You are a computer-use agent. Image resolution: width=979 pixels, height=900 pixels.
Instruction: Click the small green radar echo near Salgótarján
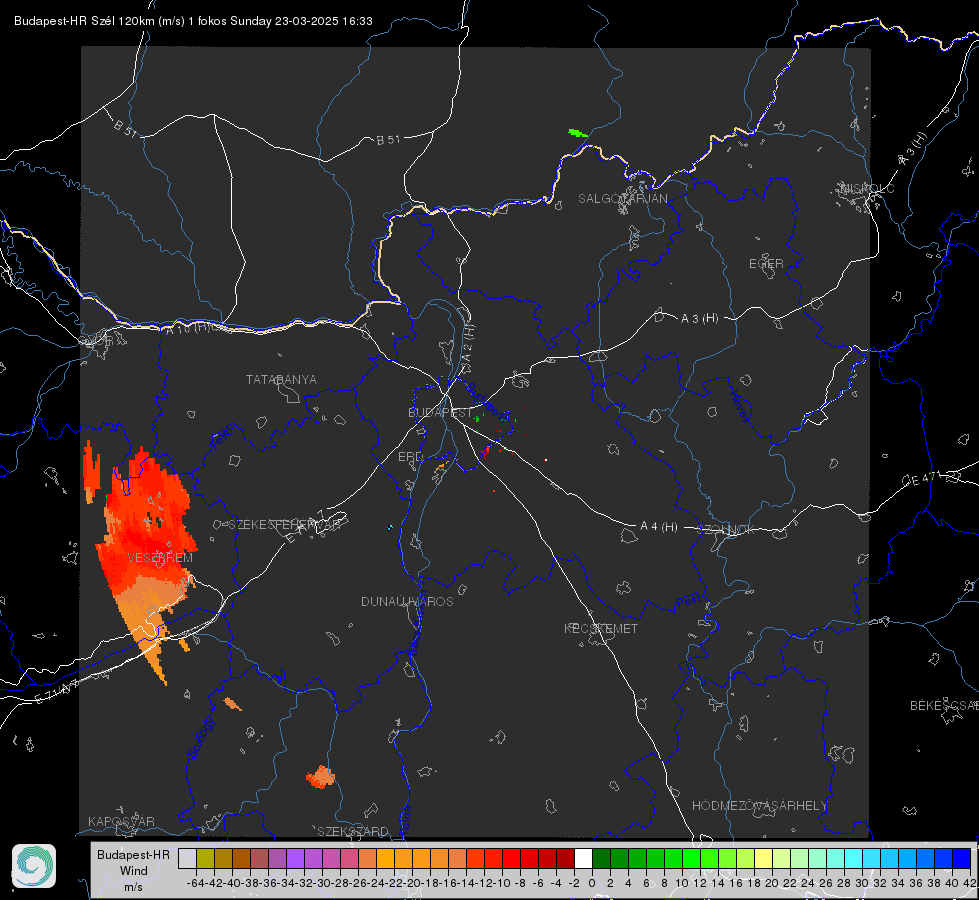pos(578,133)
